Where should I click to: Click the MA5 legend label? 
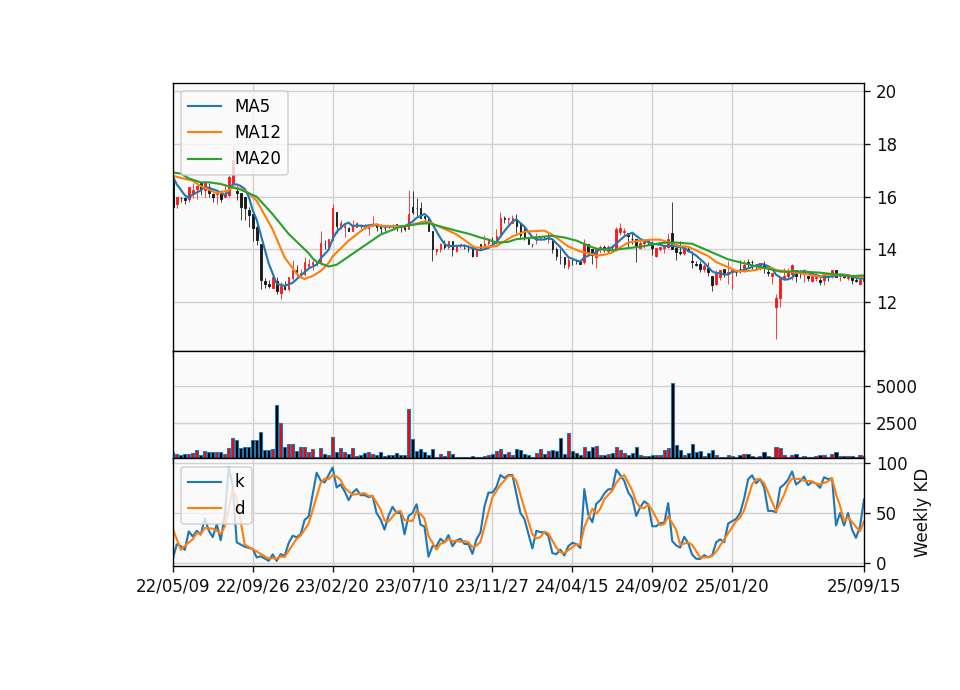[252, 106]
